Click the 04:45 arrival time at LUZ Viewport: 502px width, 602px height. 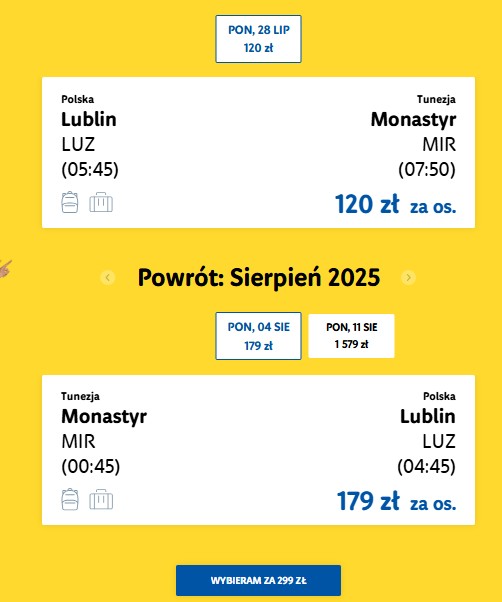pyautogui.click(x=426, y=466)
